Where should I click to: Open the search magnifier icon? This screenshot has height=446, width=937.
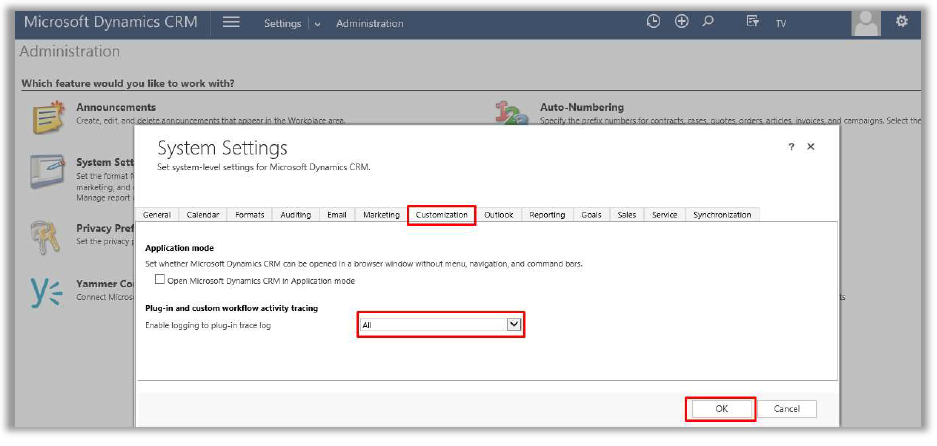(x=709, y=21)
